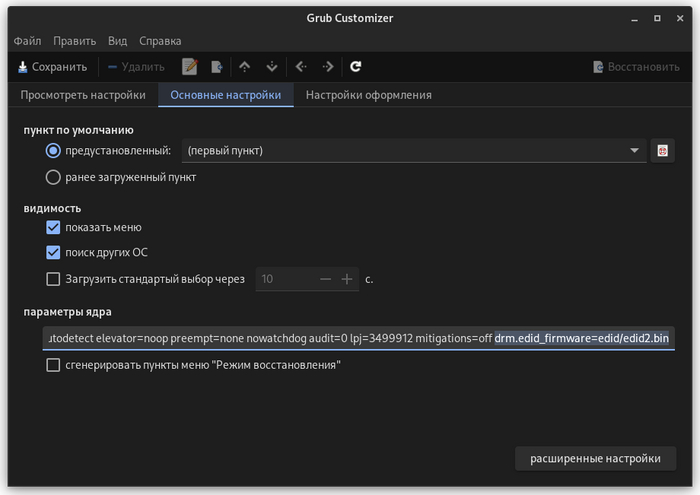700x495 pixels.
Task: Enable Загрузить стандартный выбор через checkbox
Action: pos(54,279)
